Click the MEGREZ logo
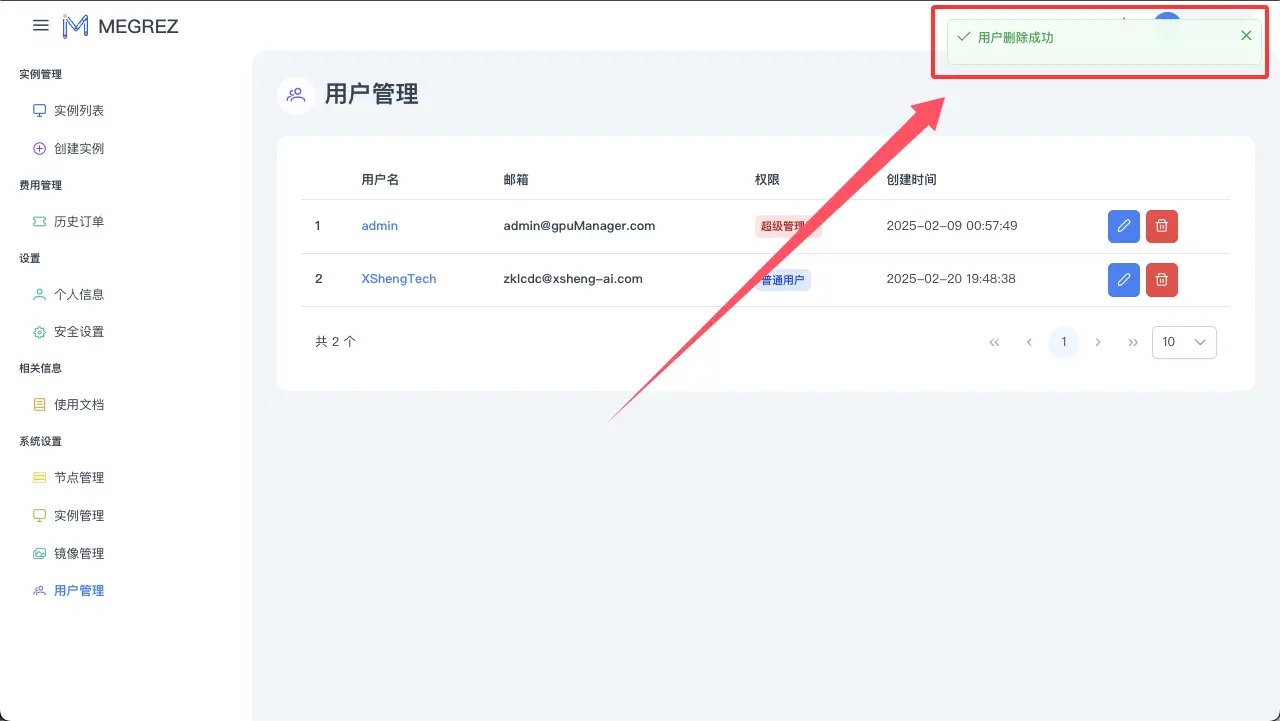The image size is (1280, 721). (x=120, y=26)
